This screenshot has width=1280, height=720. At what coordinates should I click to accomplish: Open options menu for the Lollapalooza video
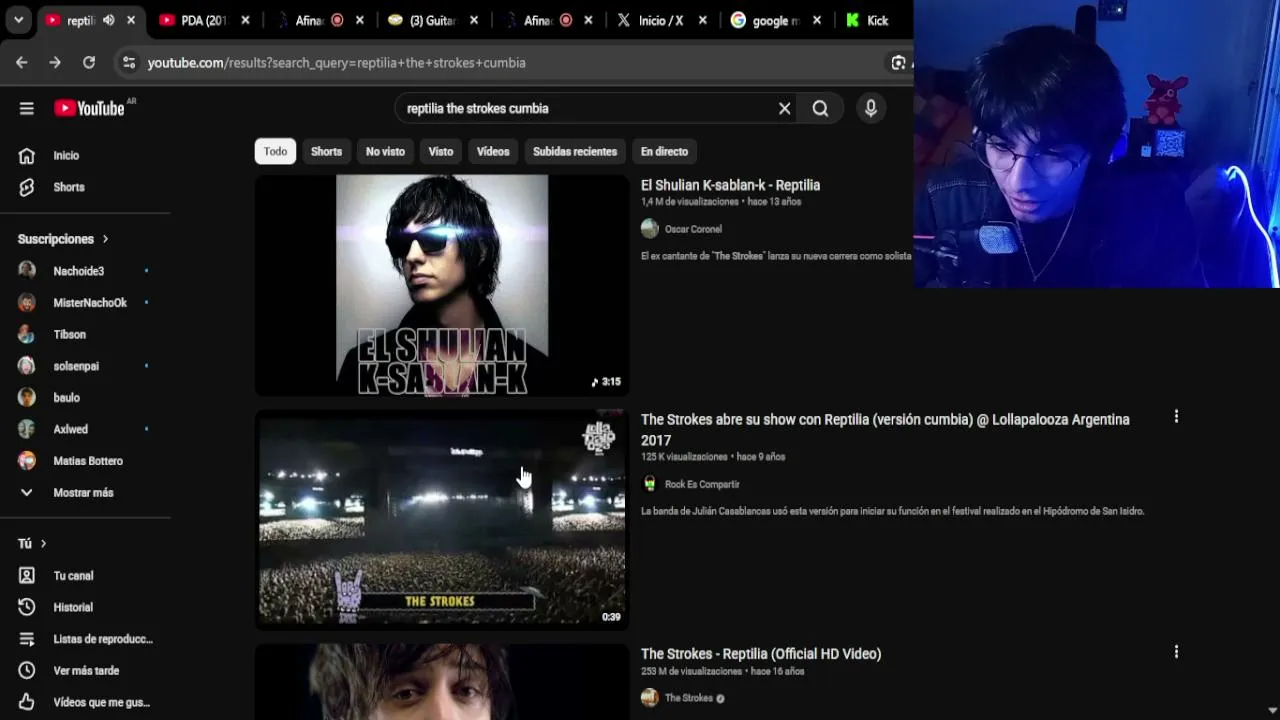(1176, 416)
